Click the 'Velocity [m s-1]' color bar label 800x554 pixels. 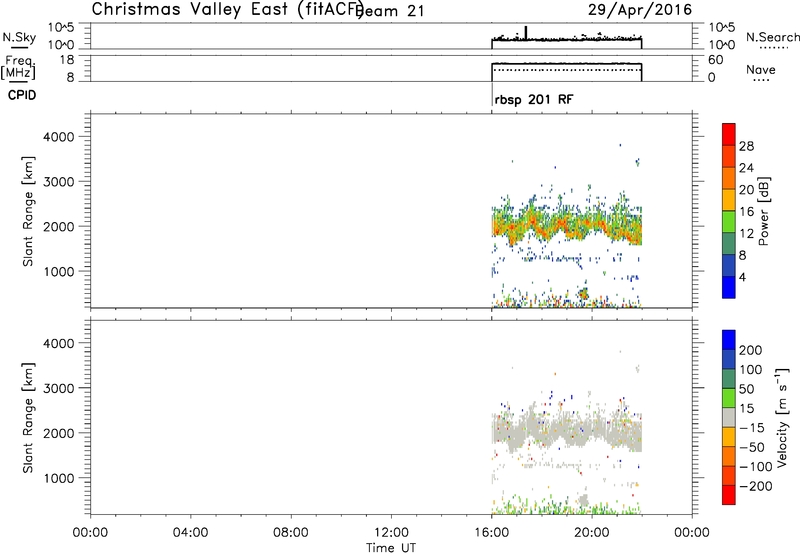pos(782,417)
